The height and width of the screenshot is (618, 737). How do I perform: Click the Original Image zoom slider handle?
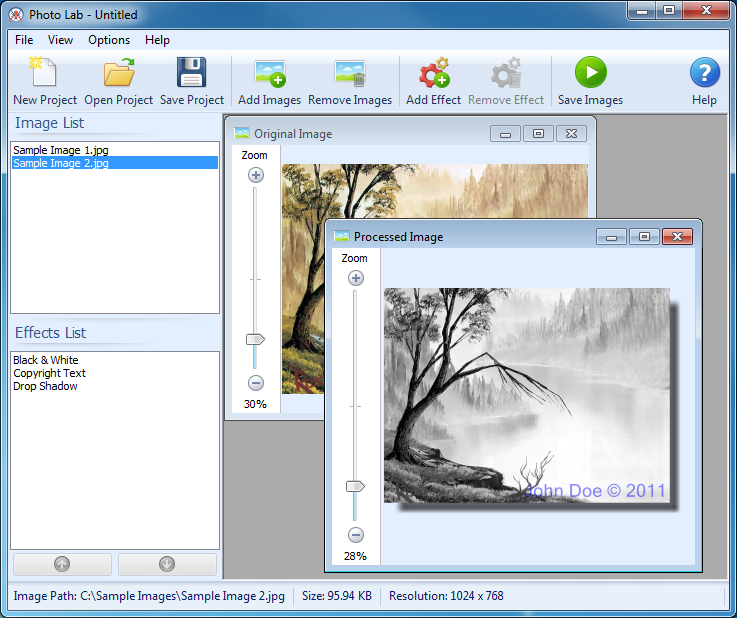[x=255, y=339]
